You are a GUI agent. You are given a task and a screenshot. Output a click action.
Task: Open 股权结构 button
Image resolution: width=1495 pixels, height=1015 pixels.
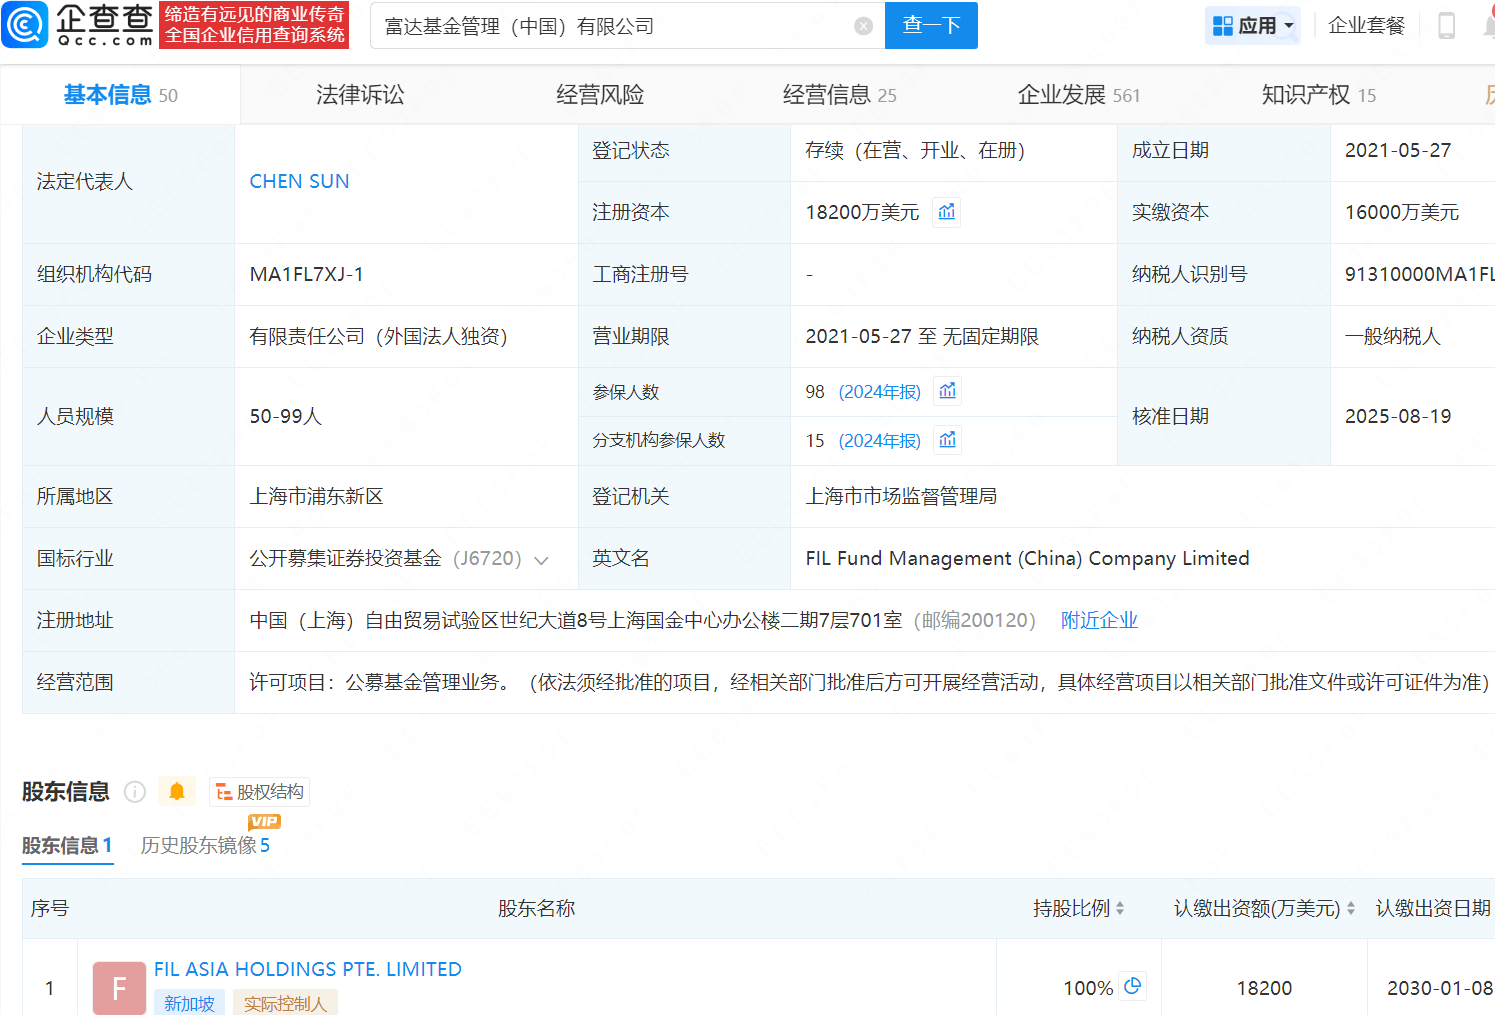pos(259,792)
